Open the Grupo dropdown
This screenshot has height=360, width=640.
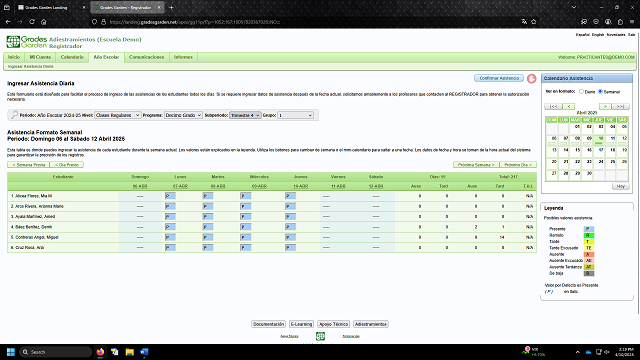tap(296, 115)
